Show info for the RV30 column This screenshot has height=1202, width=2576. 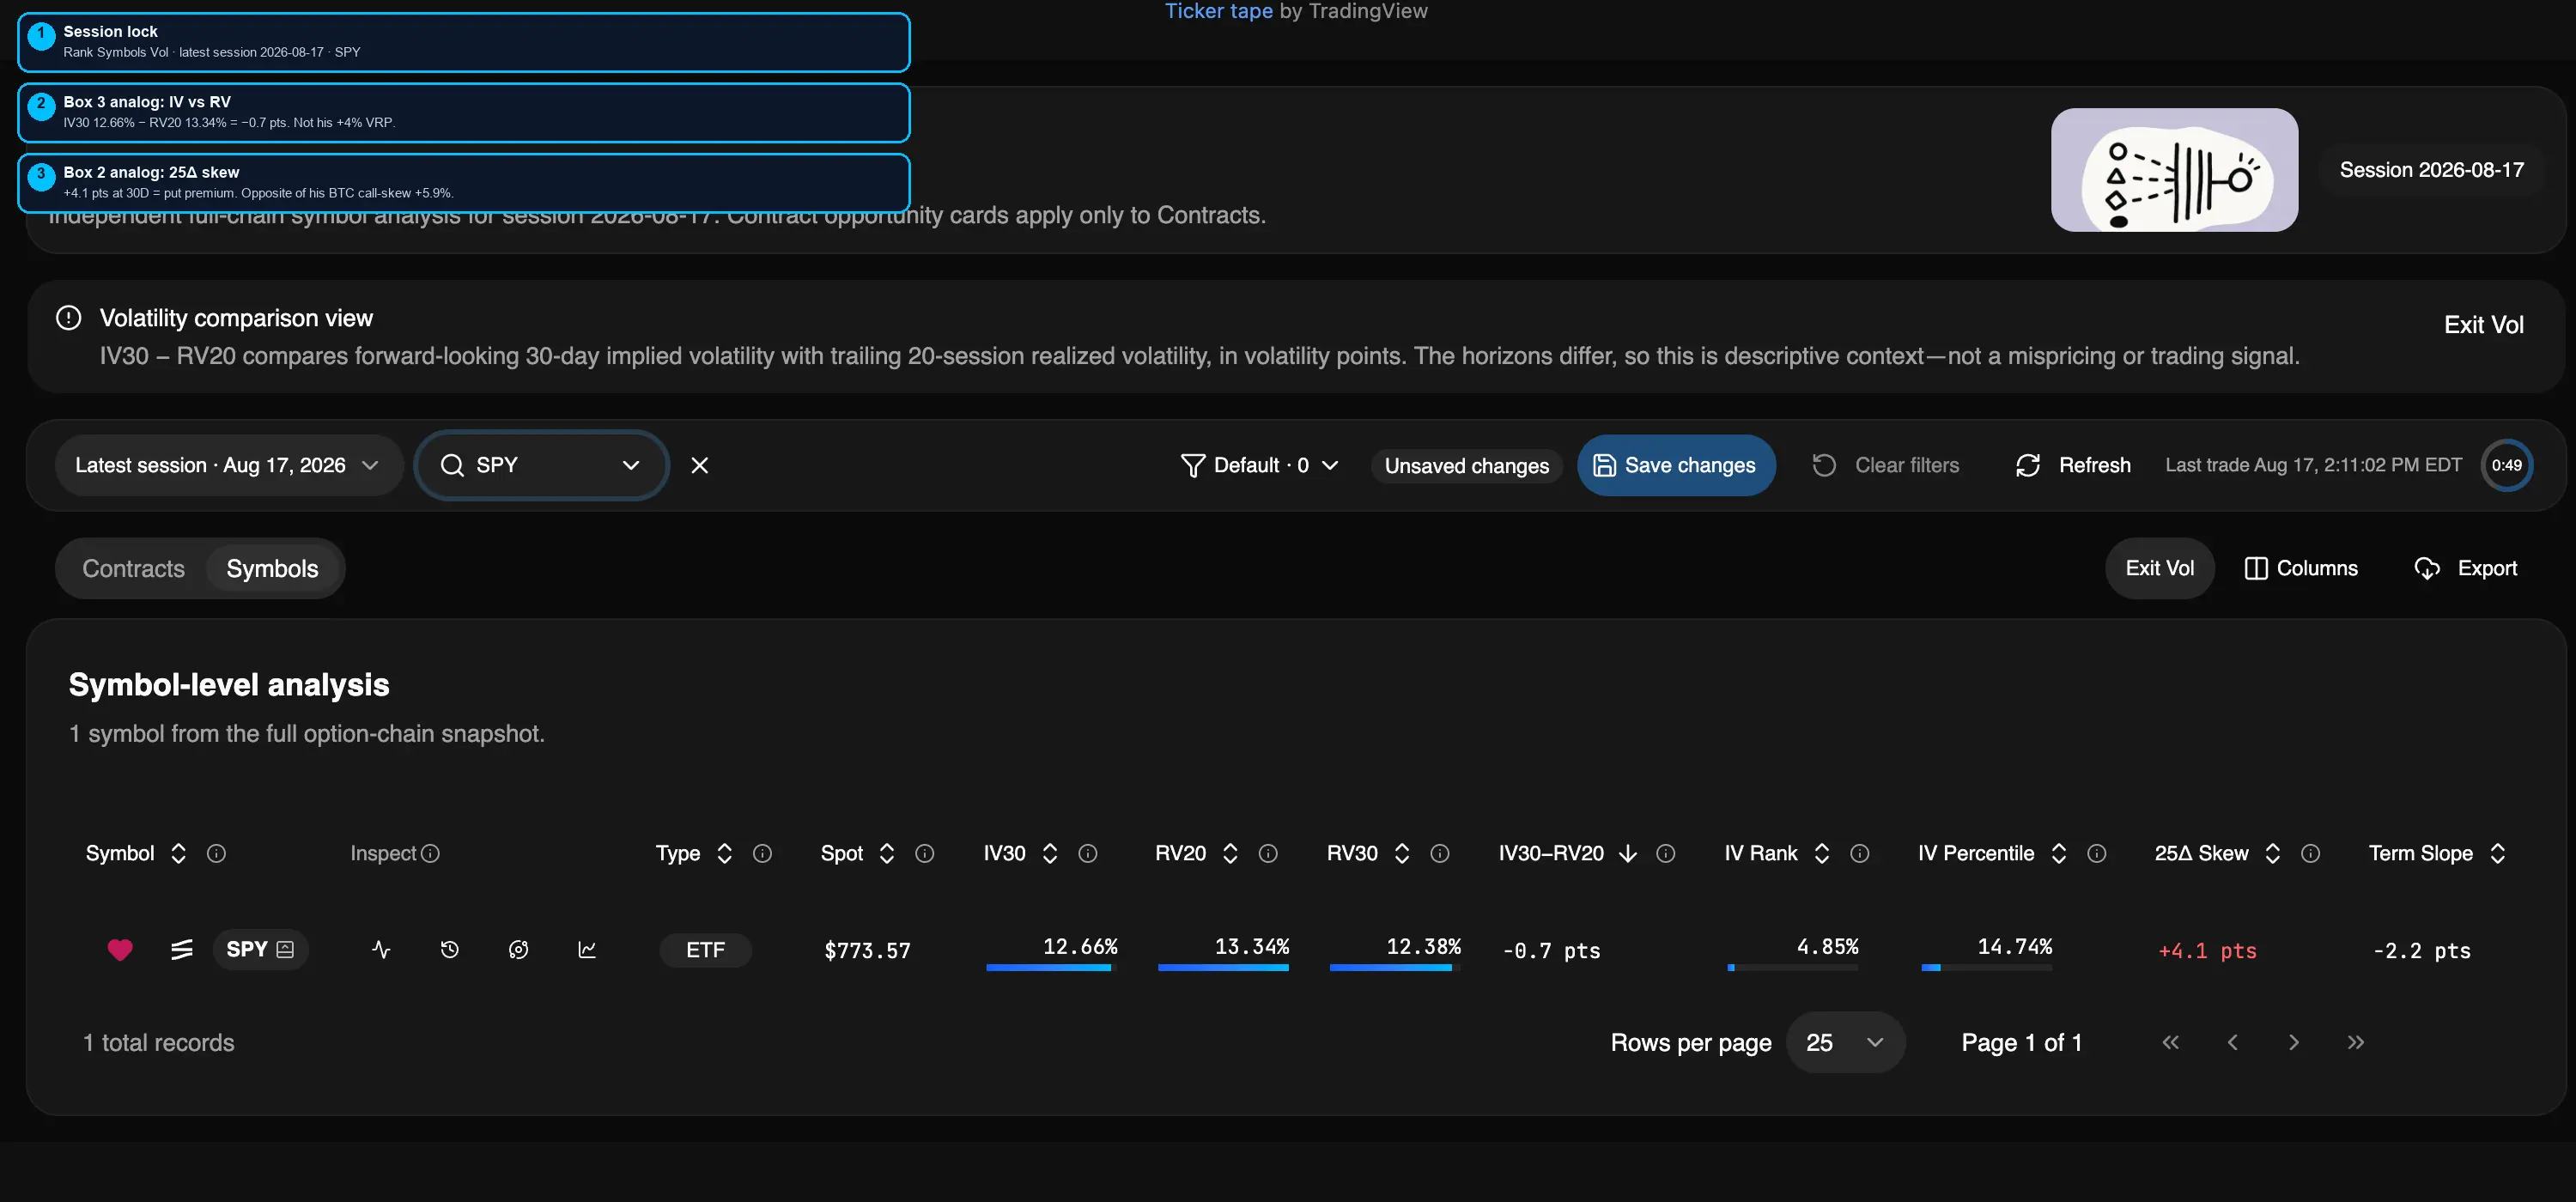[x=1440, y=853]
